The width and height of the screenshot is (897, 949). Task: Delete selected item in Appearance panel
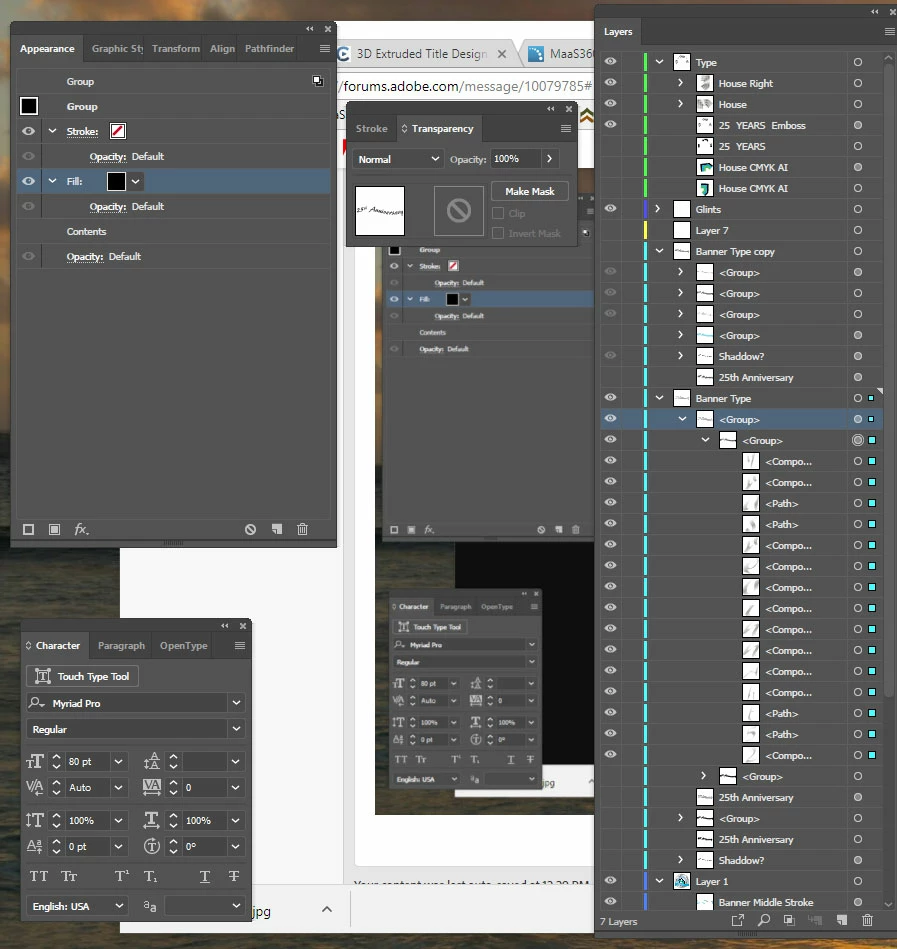click(x=303, y=530)
